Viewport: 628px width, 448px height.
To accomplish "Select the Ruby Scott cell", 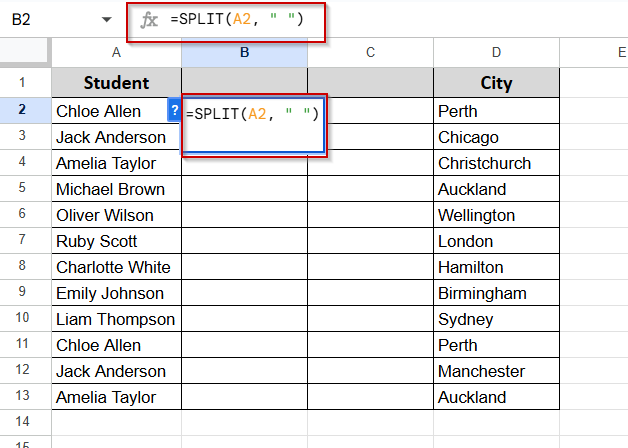I will (x=117, y=241).
